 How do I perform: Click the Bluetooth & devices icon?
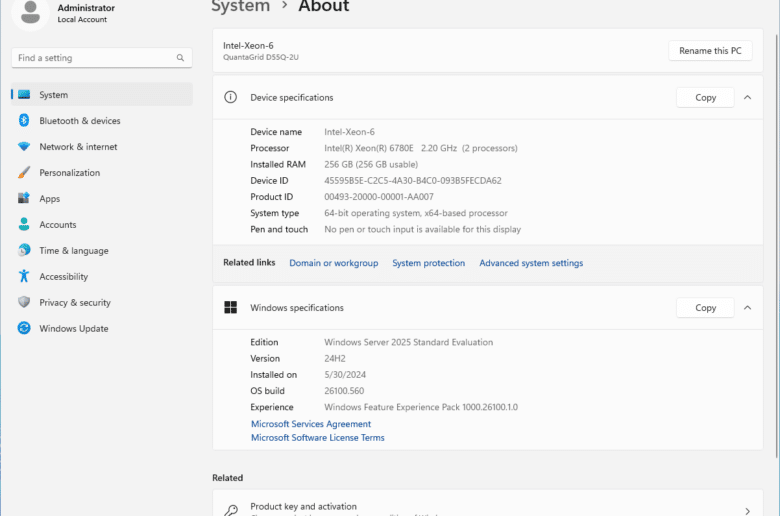point(24,120)
